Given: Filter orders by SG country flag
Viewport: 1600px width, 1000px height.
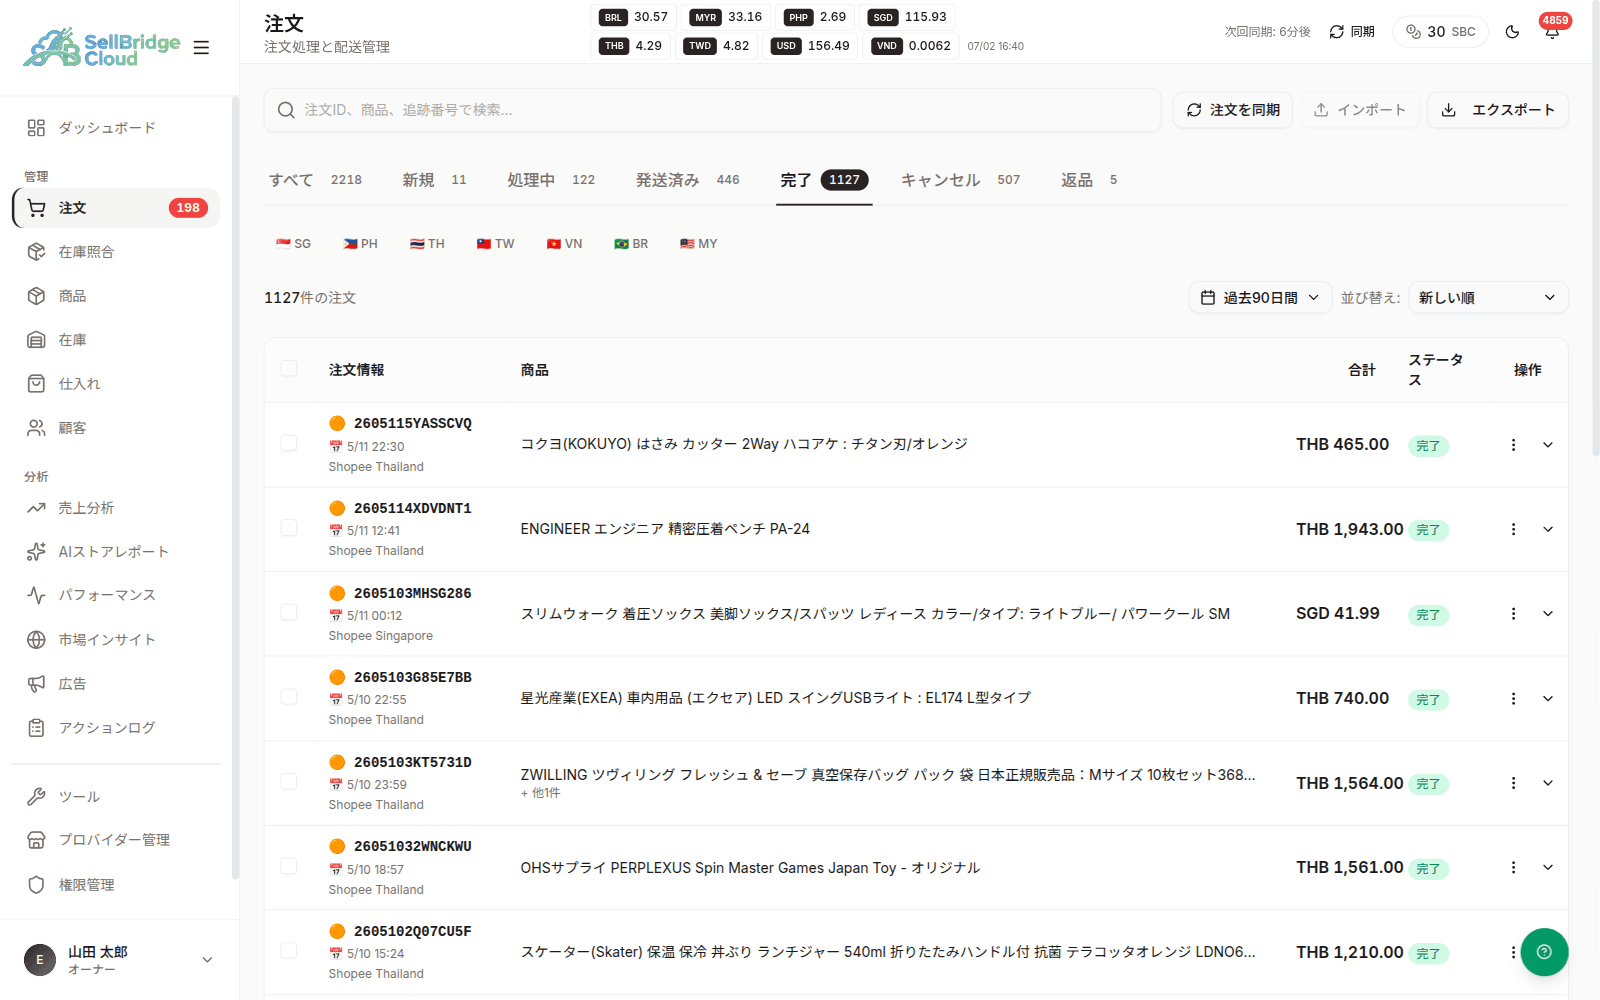Looking at the screenshot, I should tap(293, 244).
